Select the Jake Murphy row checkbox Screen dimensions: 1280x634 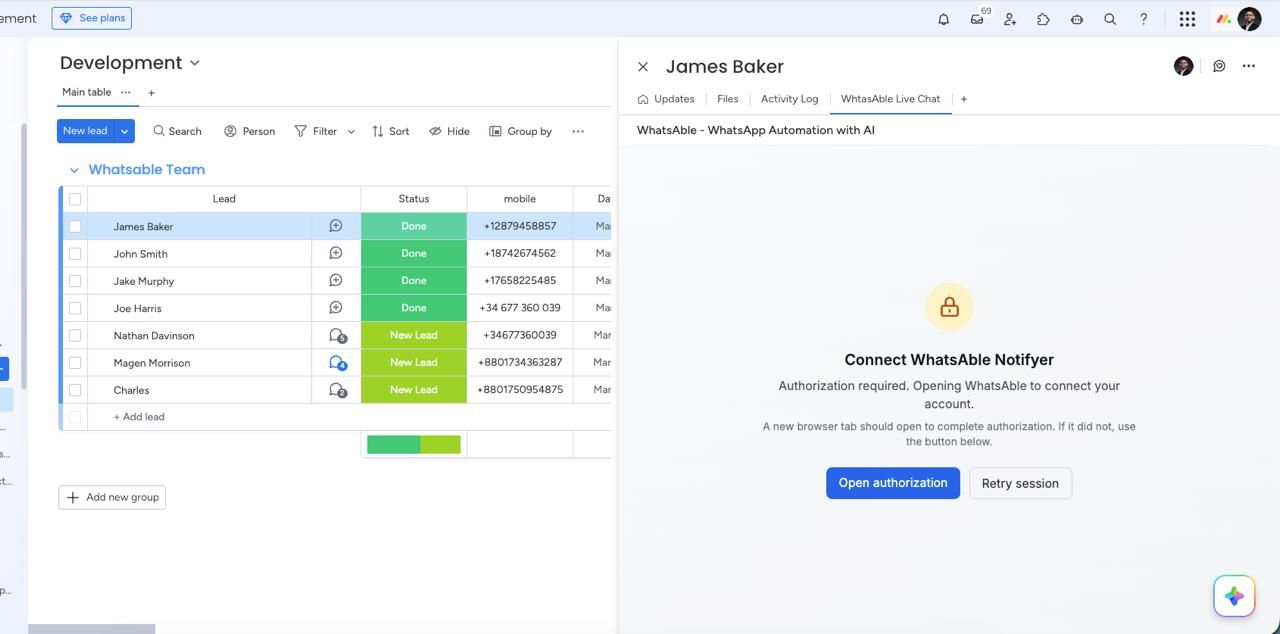click(75, 281)
